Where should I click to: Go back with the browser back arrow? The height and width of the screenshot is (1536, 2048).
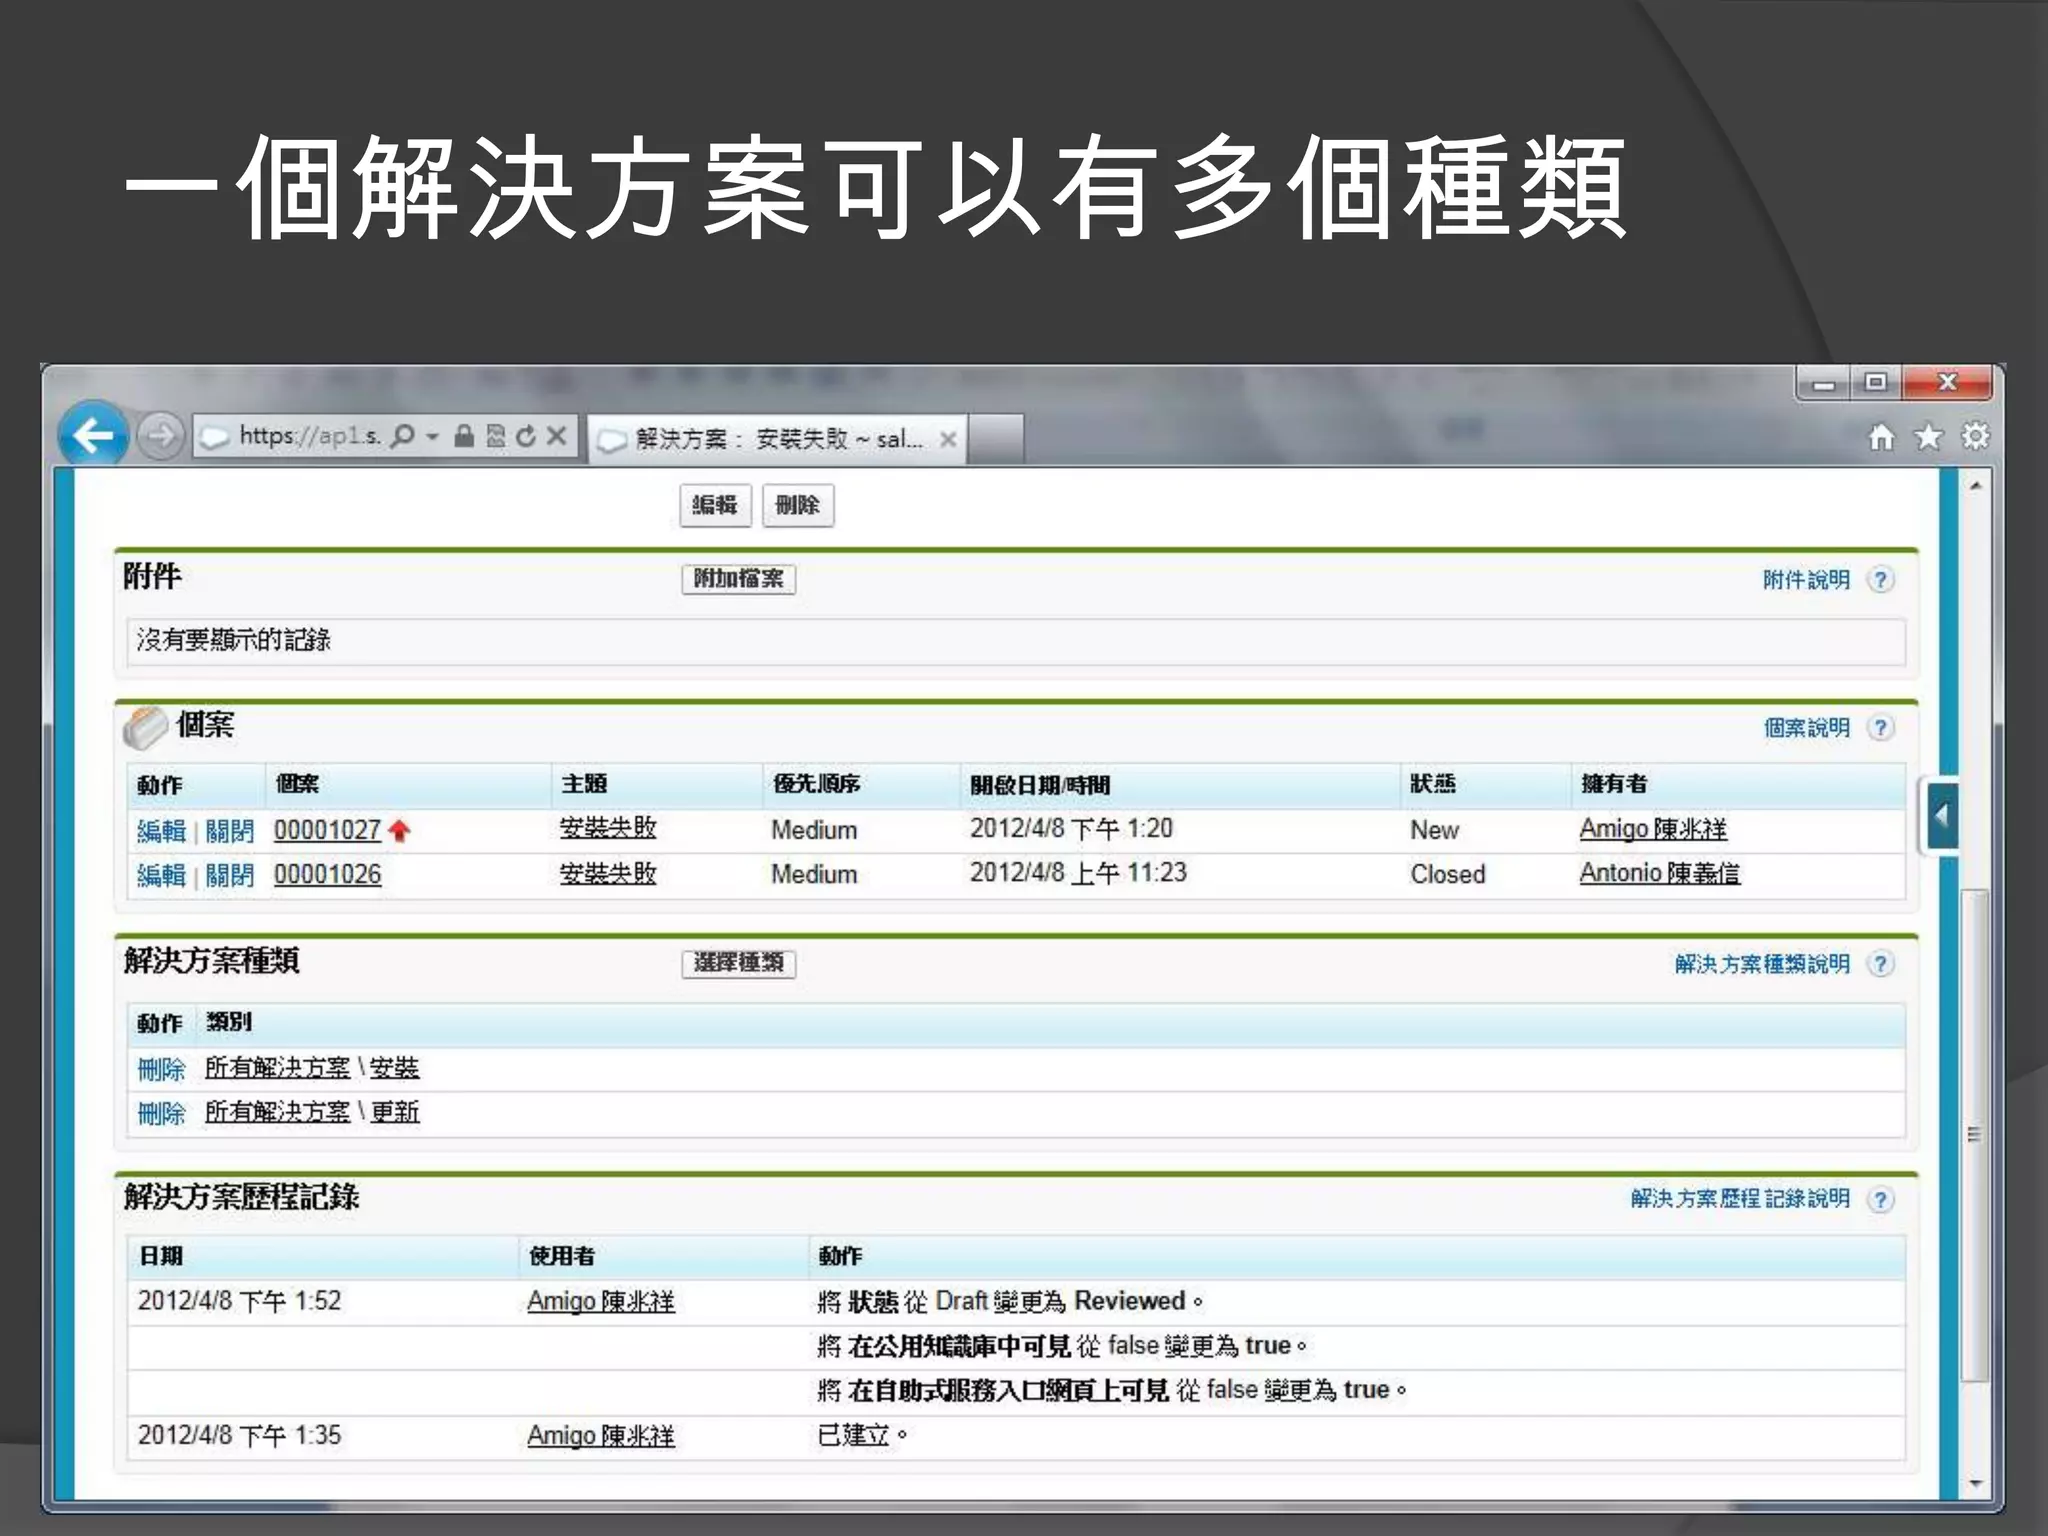93,435
